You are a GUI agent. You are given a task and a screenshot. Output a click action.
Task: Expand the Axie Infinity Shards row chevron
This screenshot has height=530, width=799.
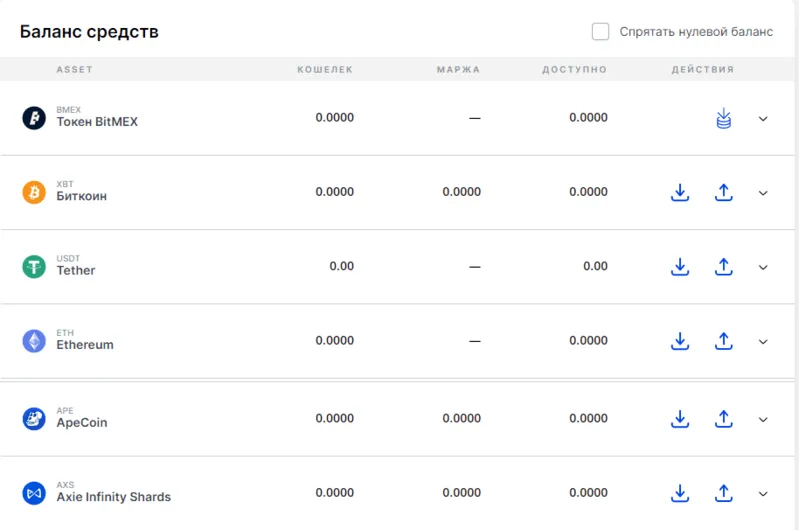click(x=763, y=494)
